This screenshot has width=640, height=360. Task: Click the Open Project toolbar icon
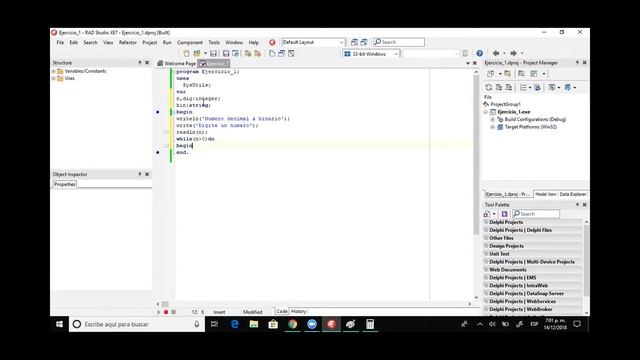(x=236, y=53)
